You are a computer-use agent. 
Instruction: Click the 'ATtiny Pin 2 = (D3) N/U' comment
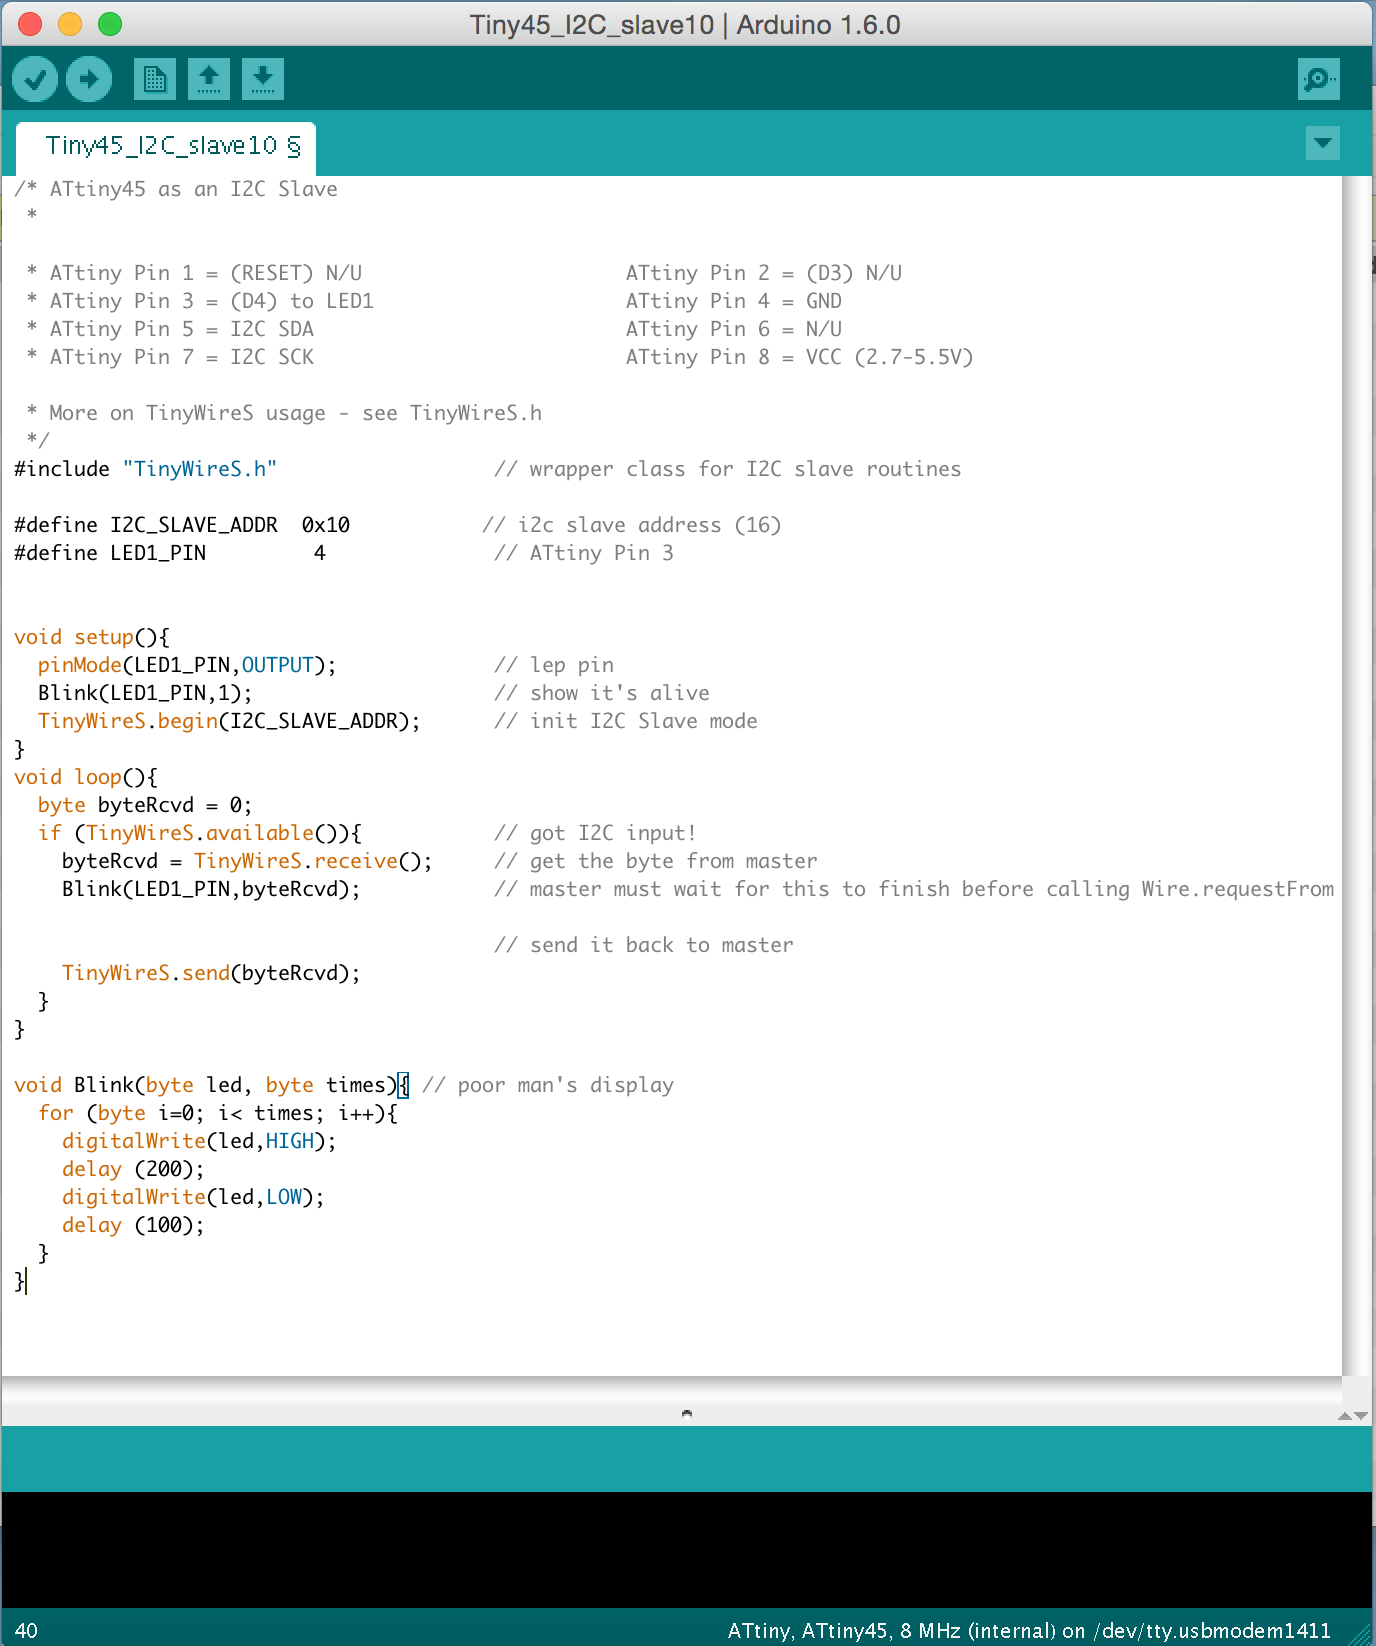click(764, 273)
